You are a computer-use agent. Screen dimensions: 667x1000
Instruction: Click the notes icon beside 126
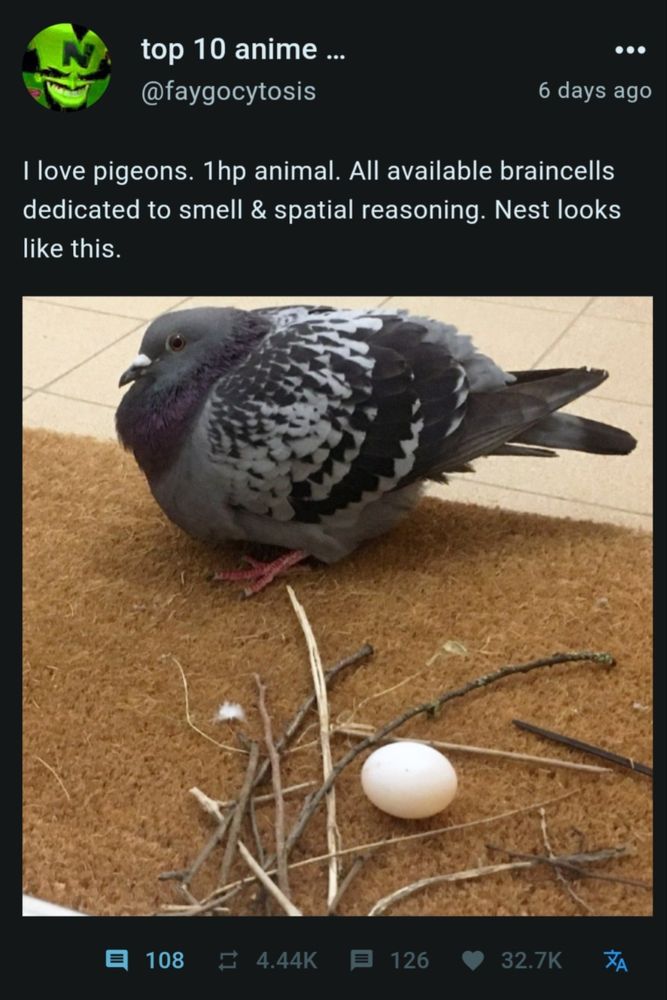362,960
